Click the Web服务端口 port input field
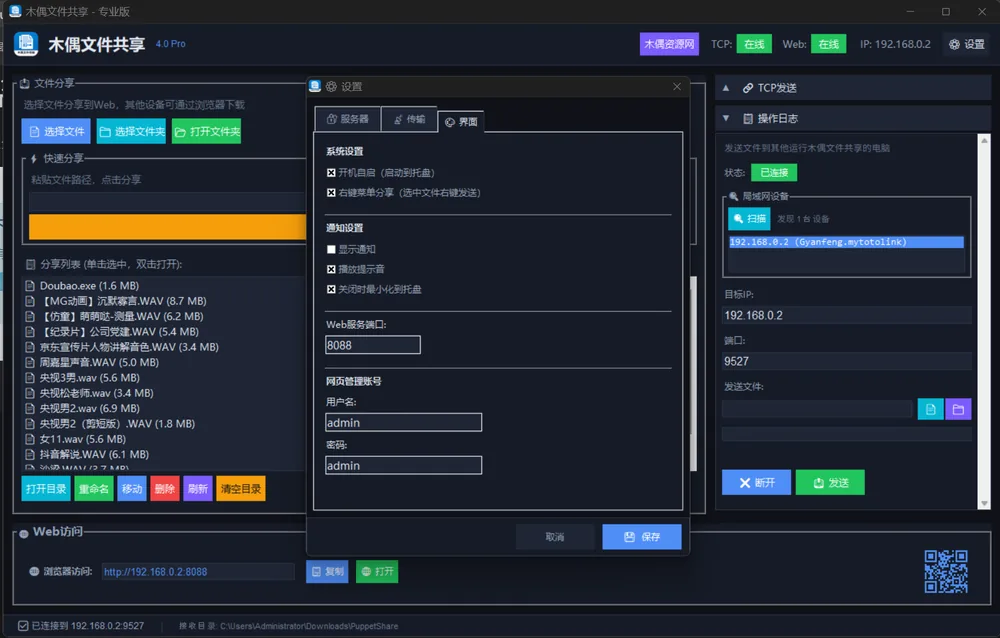The width and height of the screenshot is (1000, 638). tap(373, 345)
